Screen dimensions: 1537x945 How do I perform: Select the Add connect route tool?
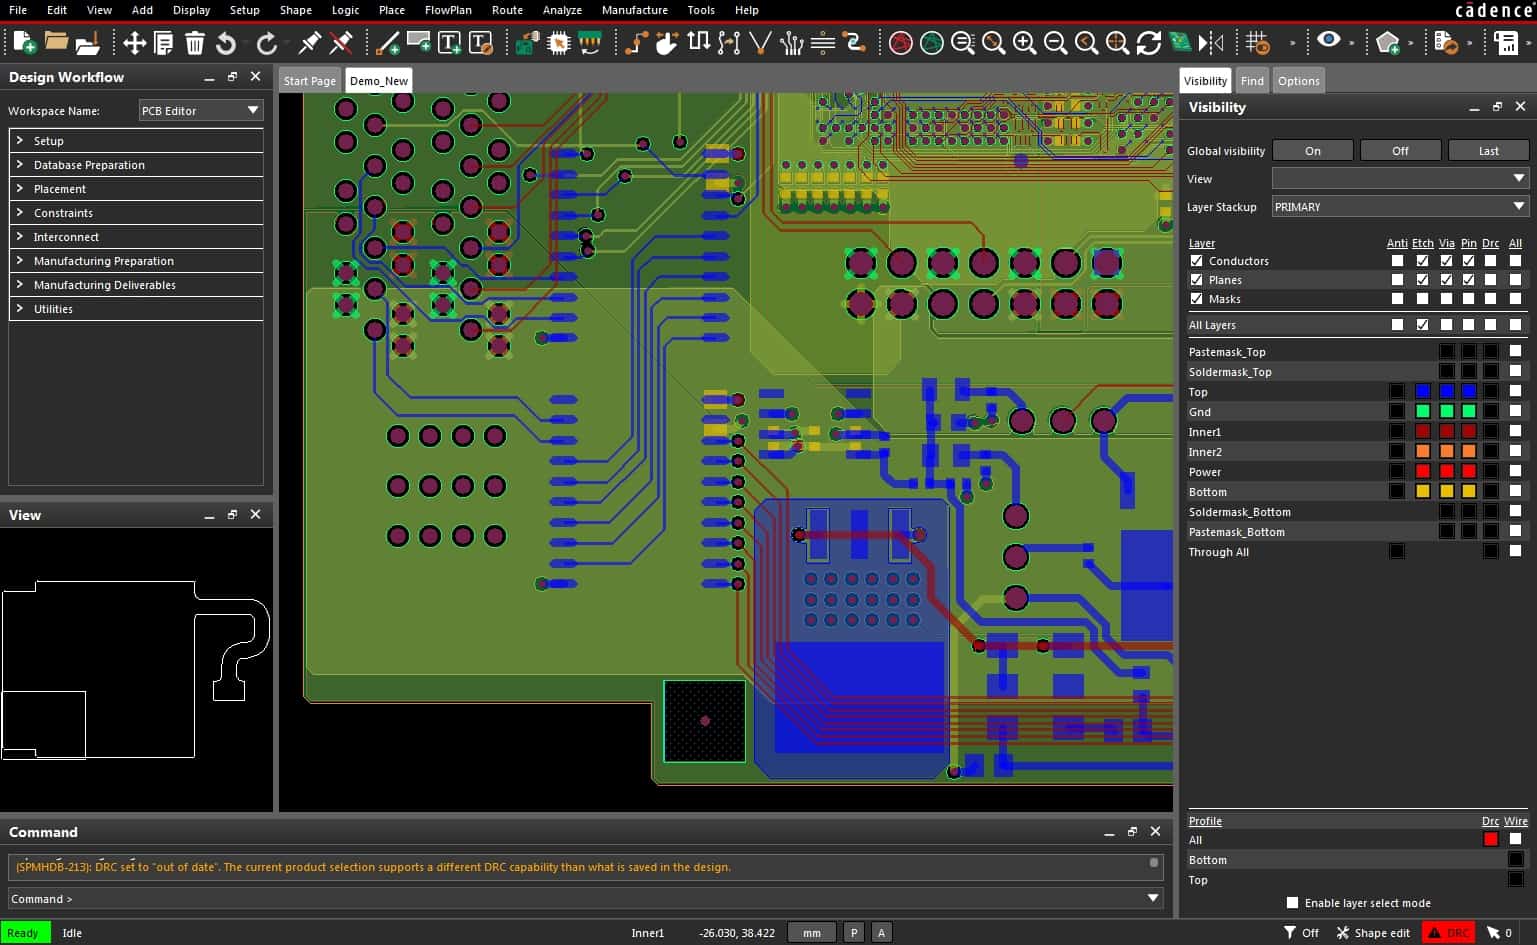pyautogui.click(x=636, y=42)
